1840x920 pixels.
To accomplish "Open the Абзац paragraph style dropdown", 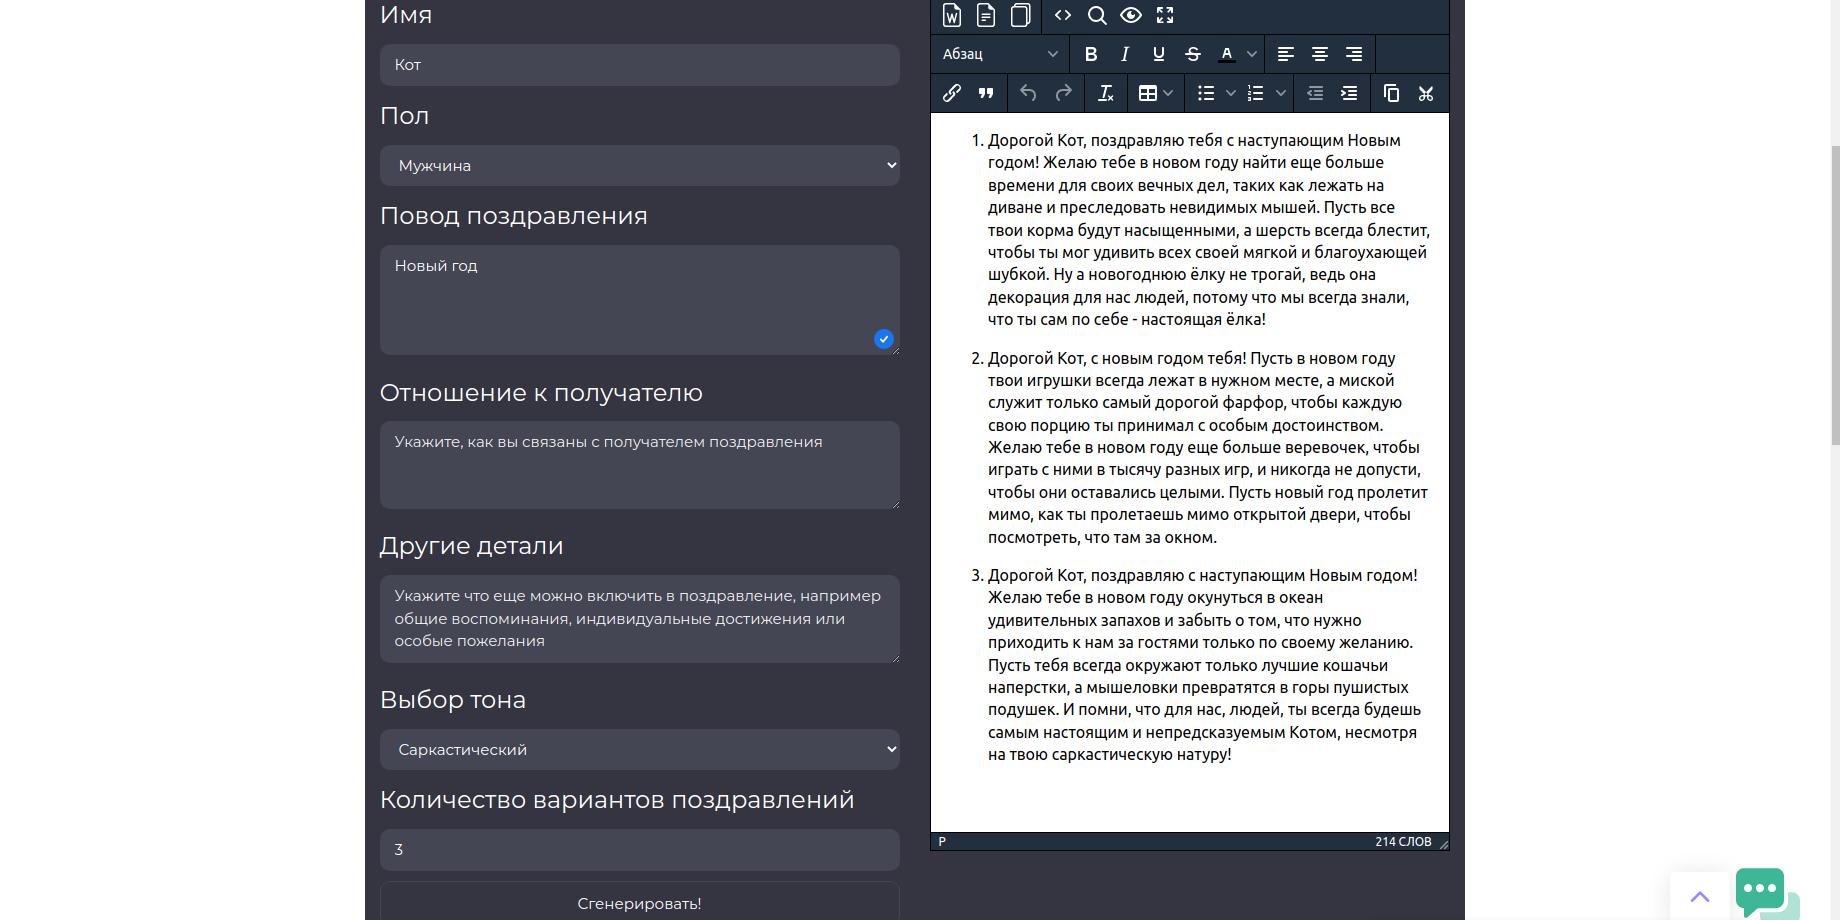I will (x=999, y=54).
